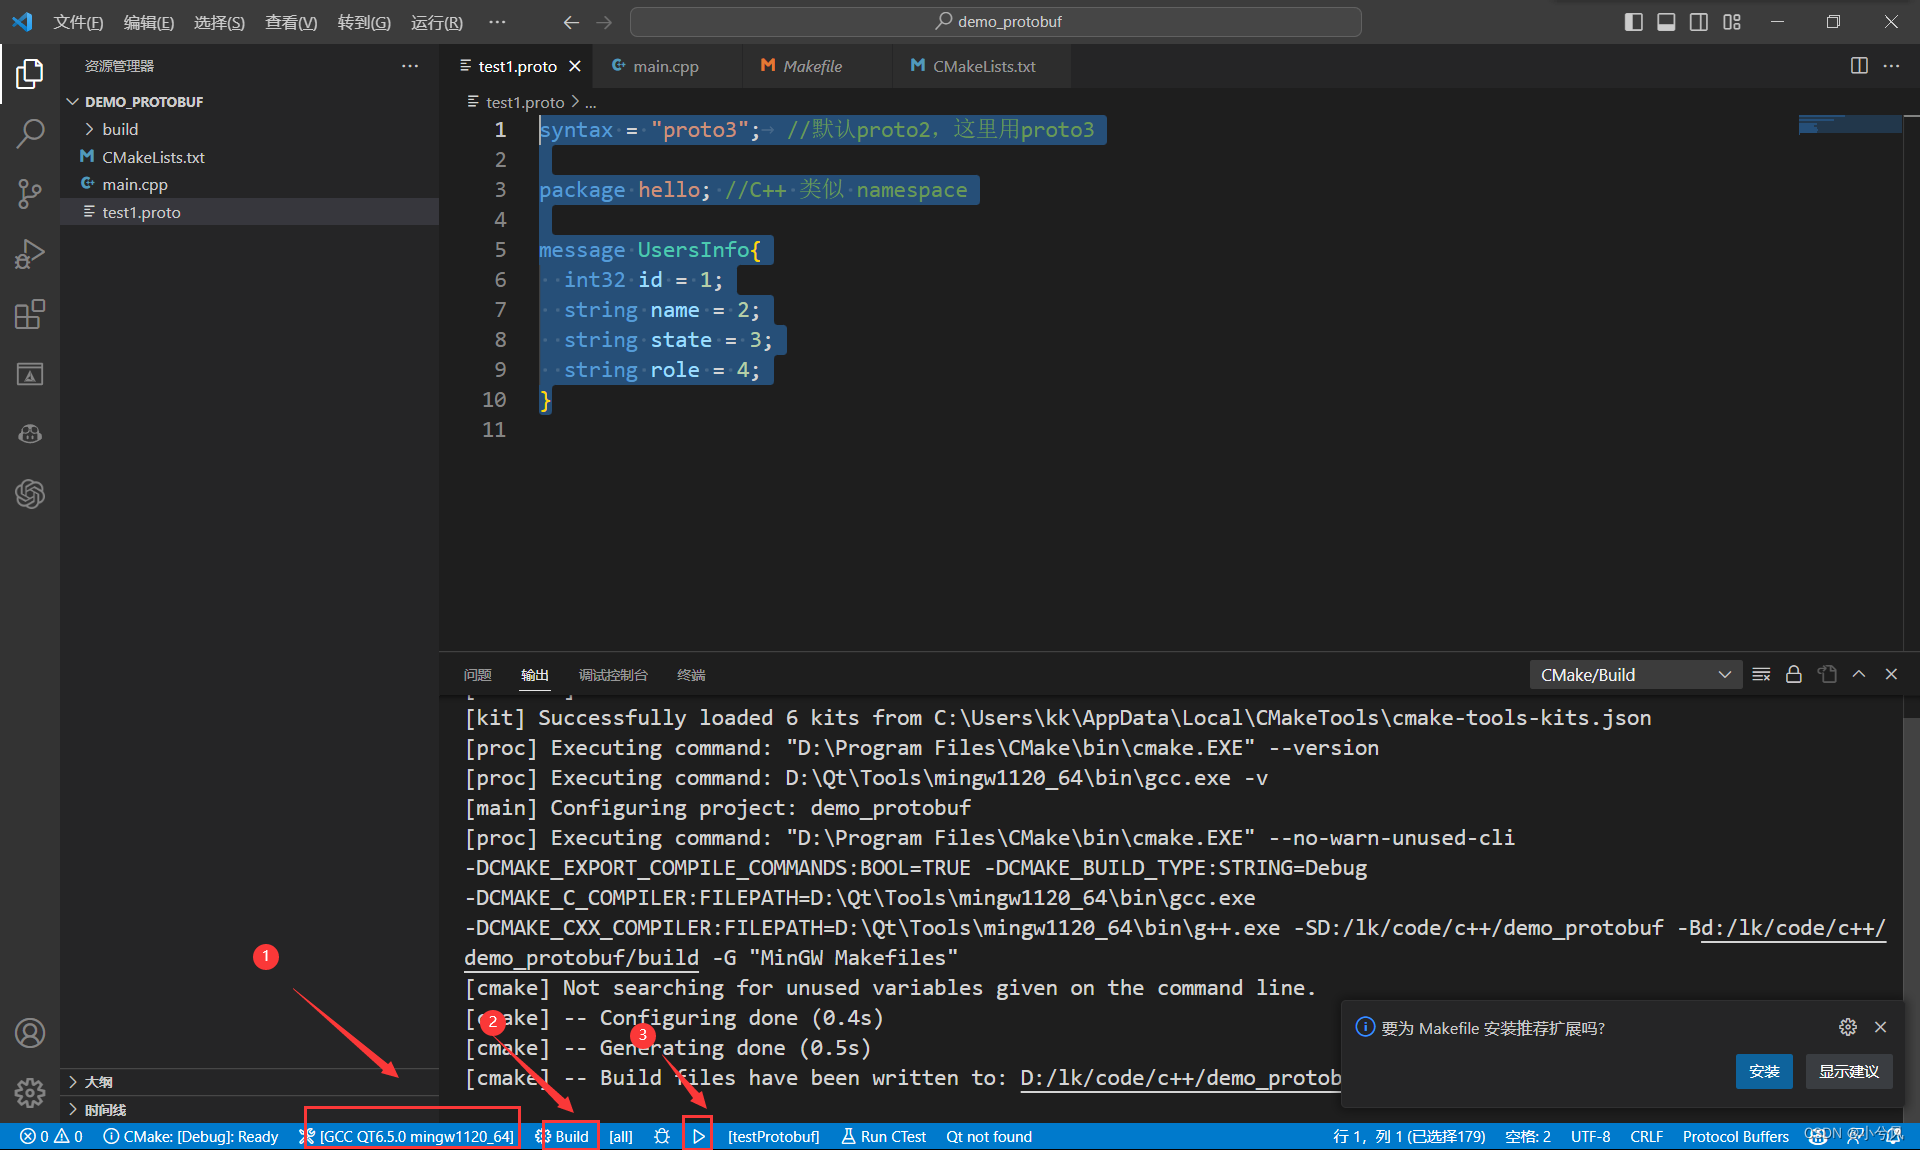This screenshot has height=1150, width=1920.
Task: Open the Explorer view in activity bar
Action: coord(30,73)
